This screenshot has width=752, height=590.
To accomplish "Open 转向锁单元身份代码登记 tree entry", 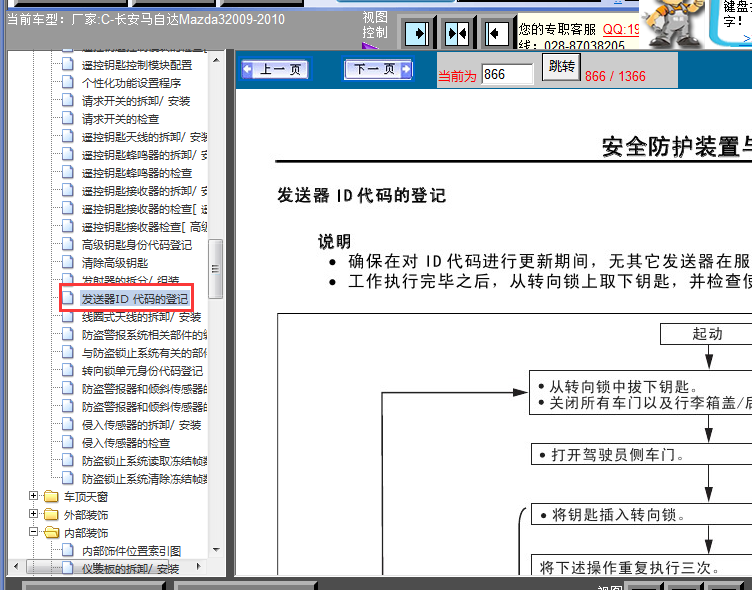I will point(142,371).
